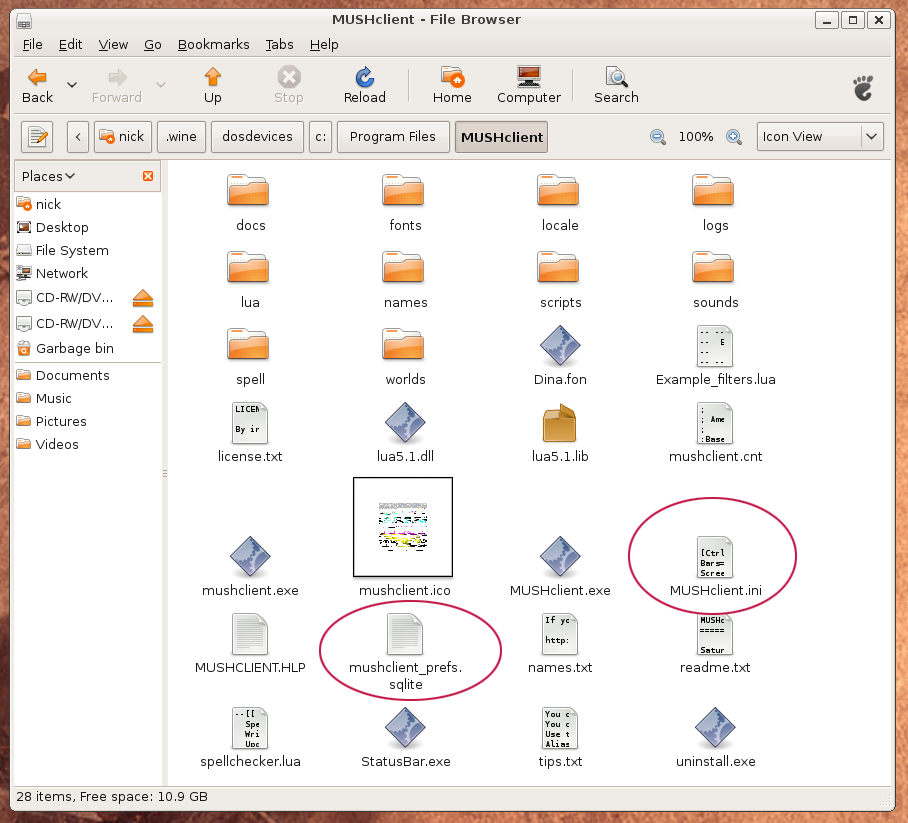Select the mushclient_prefs.sqlite file
This screenshot has height=823, width=908.
coord(405,634)
